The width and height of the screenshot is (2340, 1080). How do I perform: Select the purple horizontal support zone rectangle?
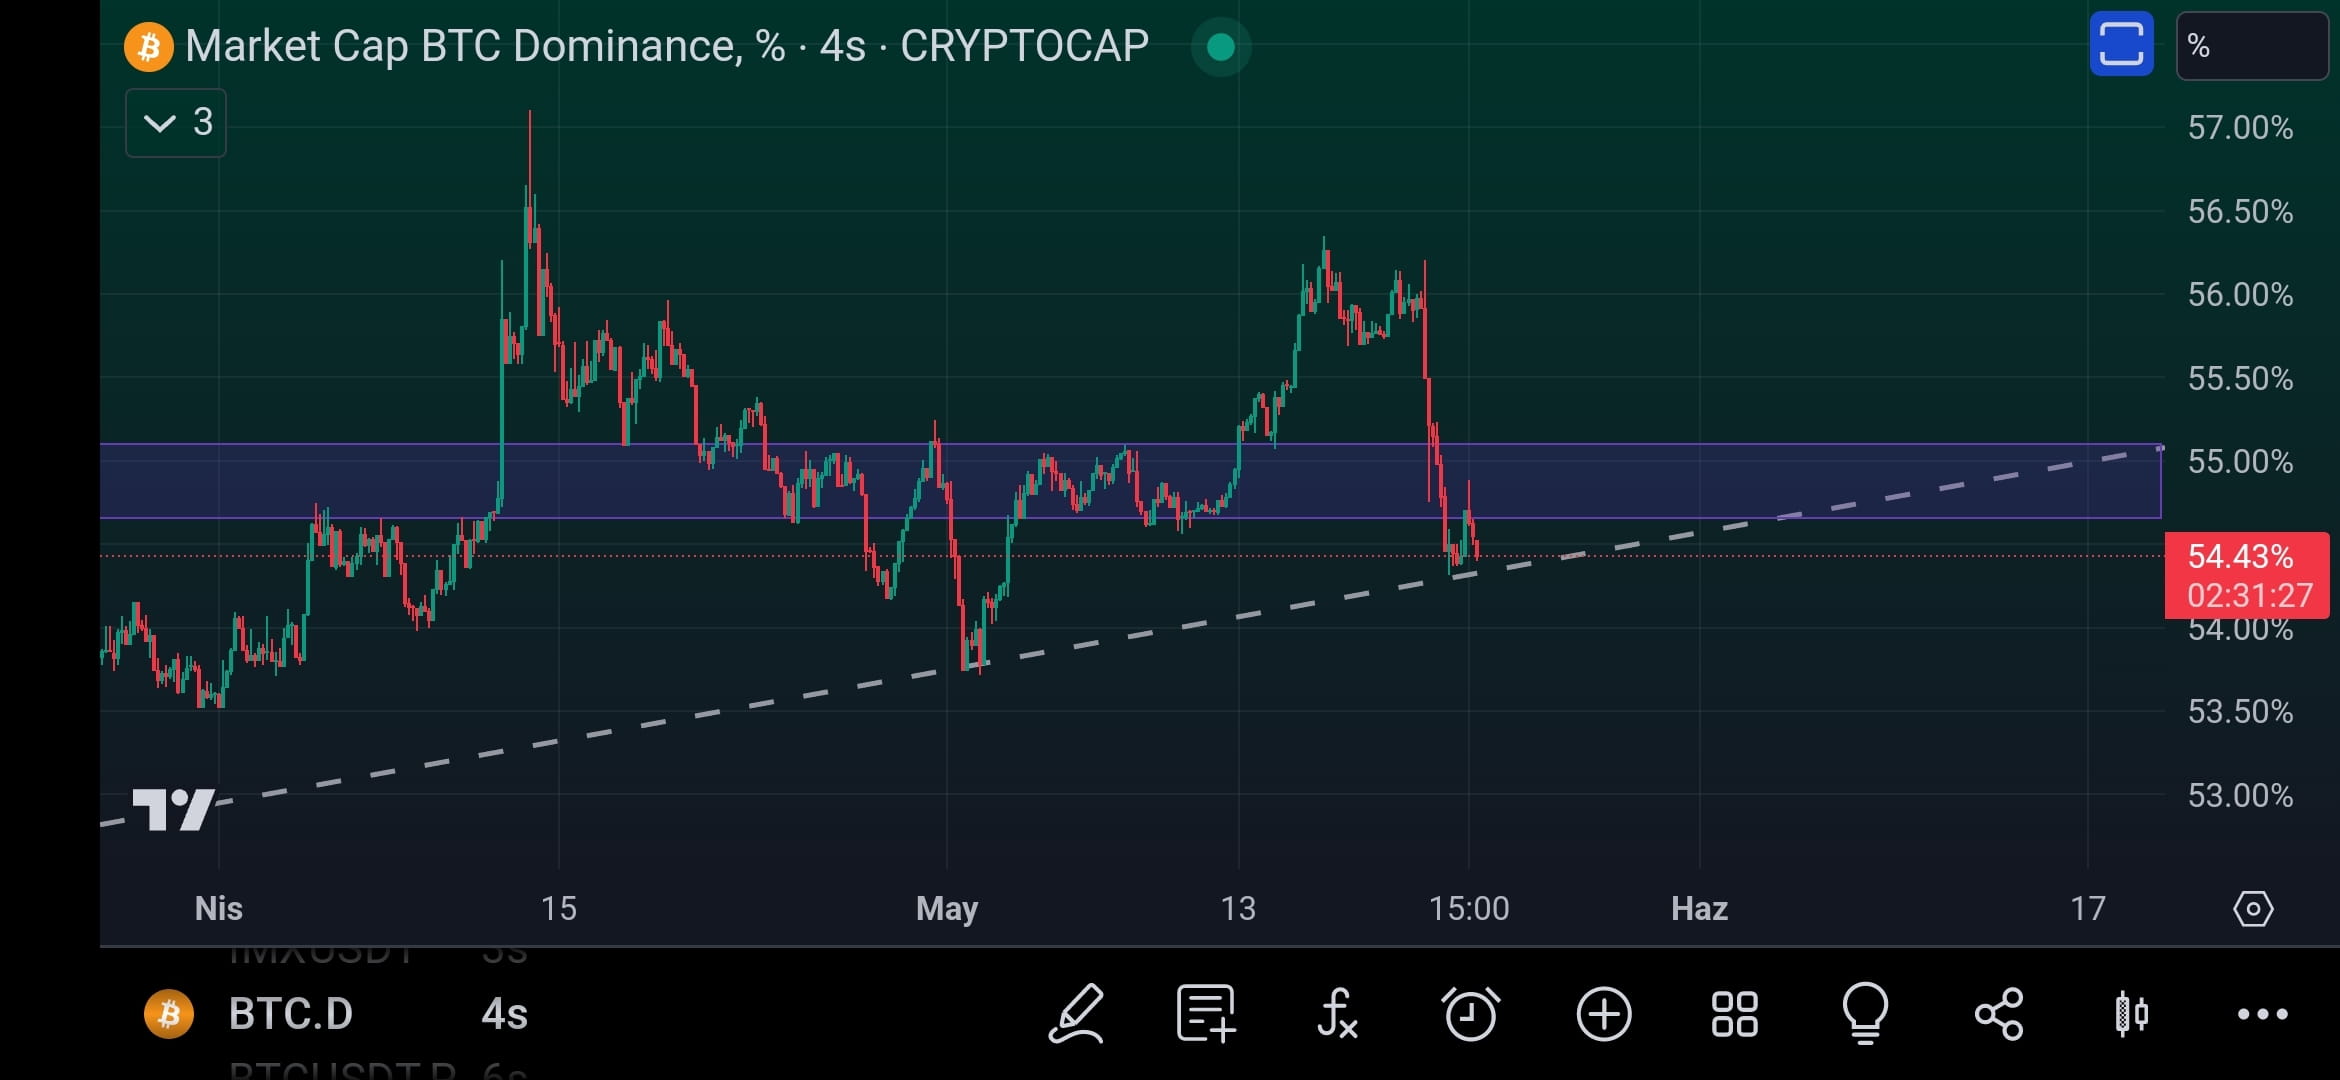point(1130,481)
